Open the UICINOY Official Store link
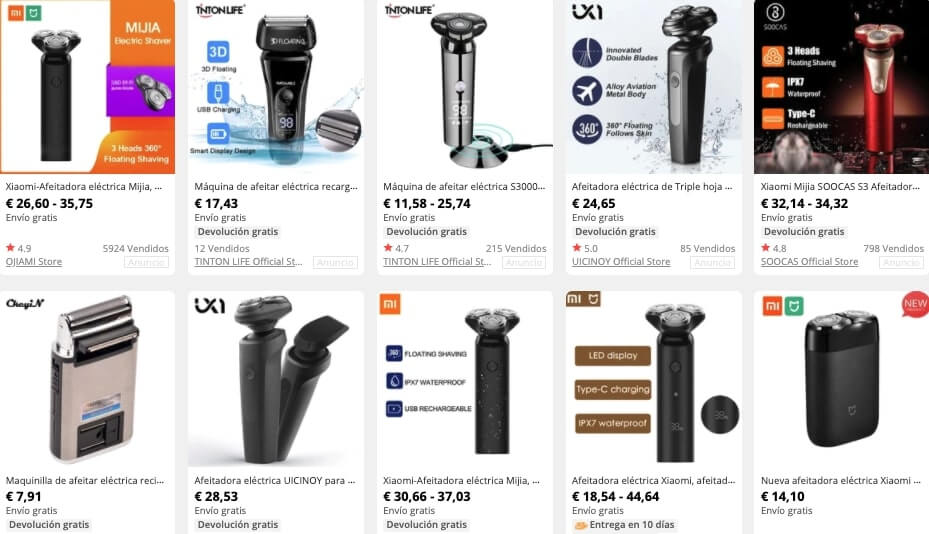The width and height of the screenshot is (929, 534). (621, 261)
